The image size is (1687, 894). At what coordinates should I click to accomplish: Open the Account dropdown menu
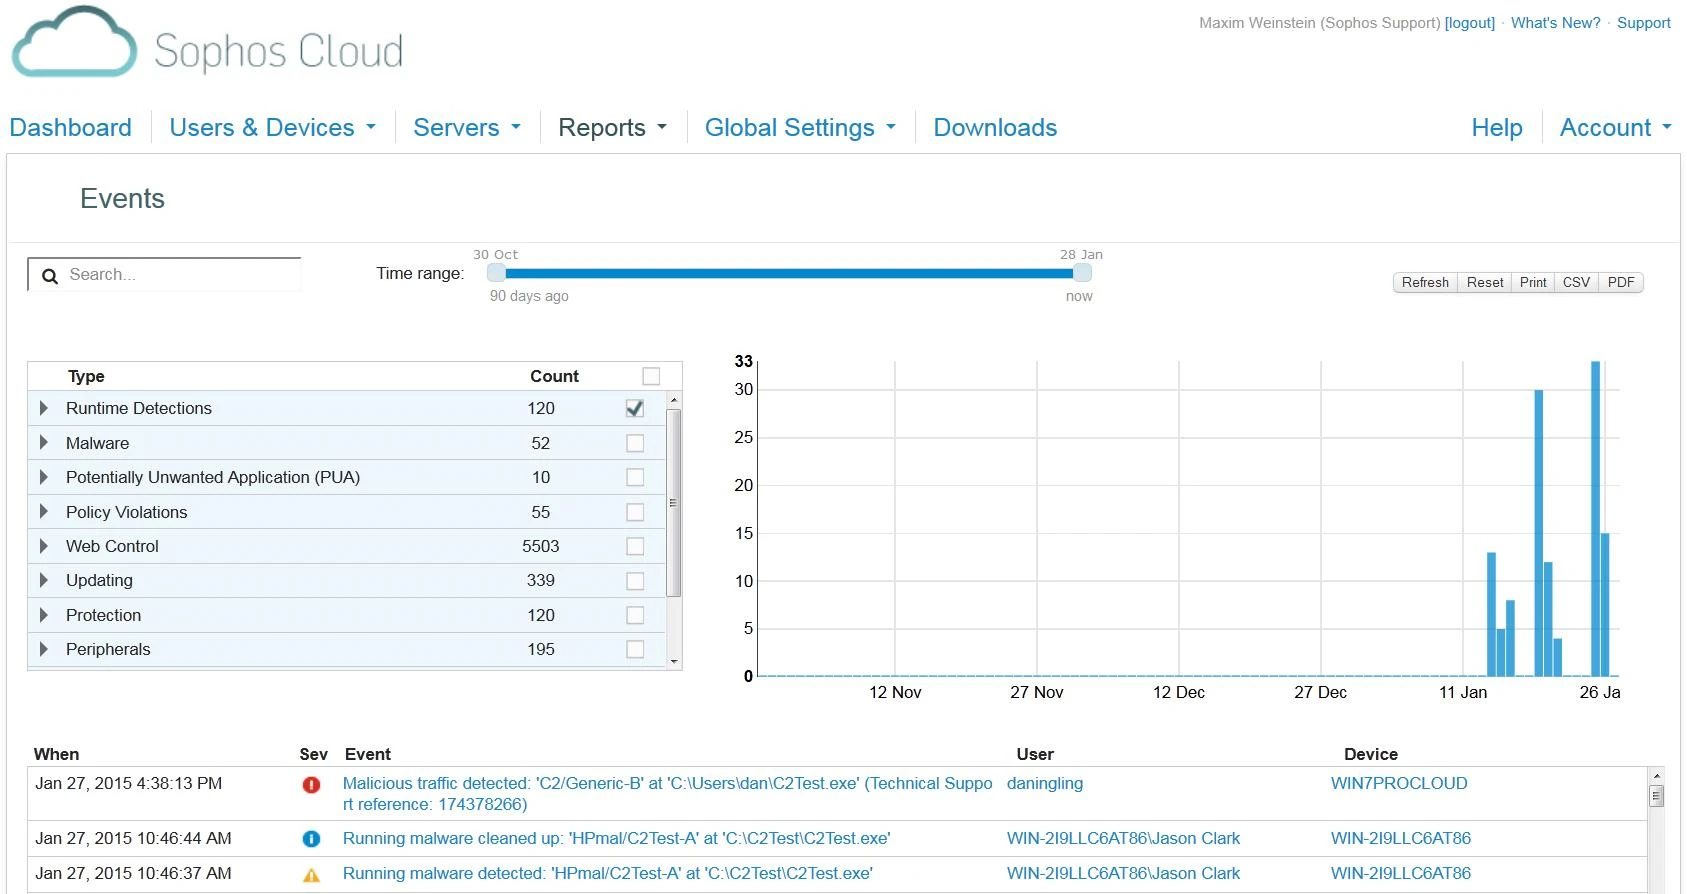1615,128
